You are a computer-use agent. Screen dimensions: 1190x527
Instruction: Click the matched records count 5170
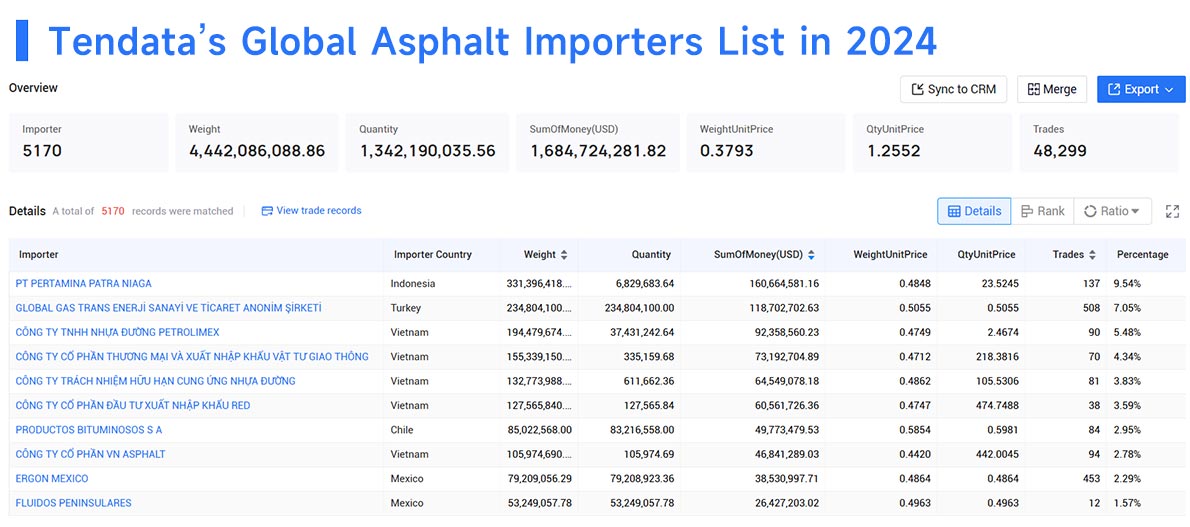[113, 211]
